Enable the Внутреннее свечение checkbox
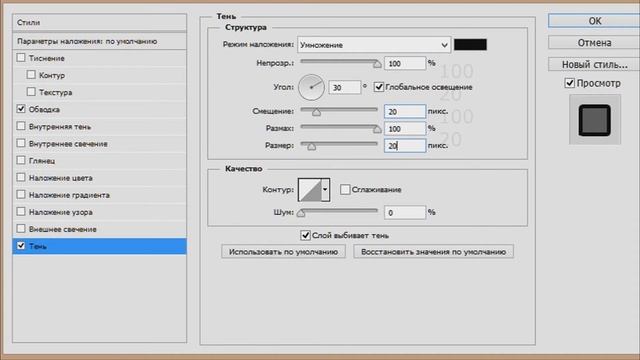Image resolution: width=640 pixels, height=360 pixels. coord(21,143)
